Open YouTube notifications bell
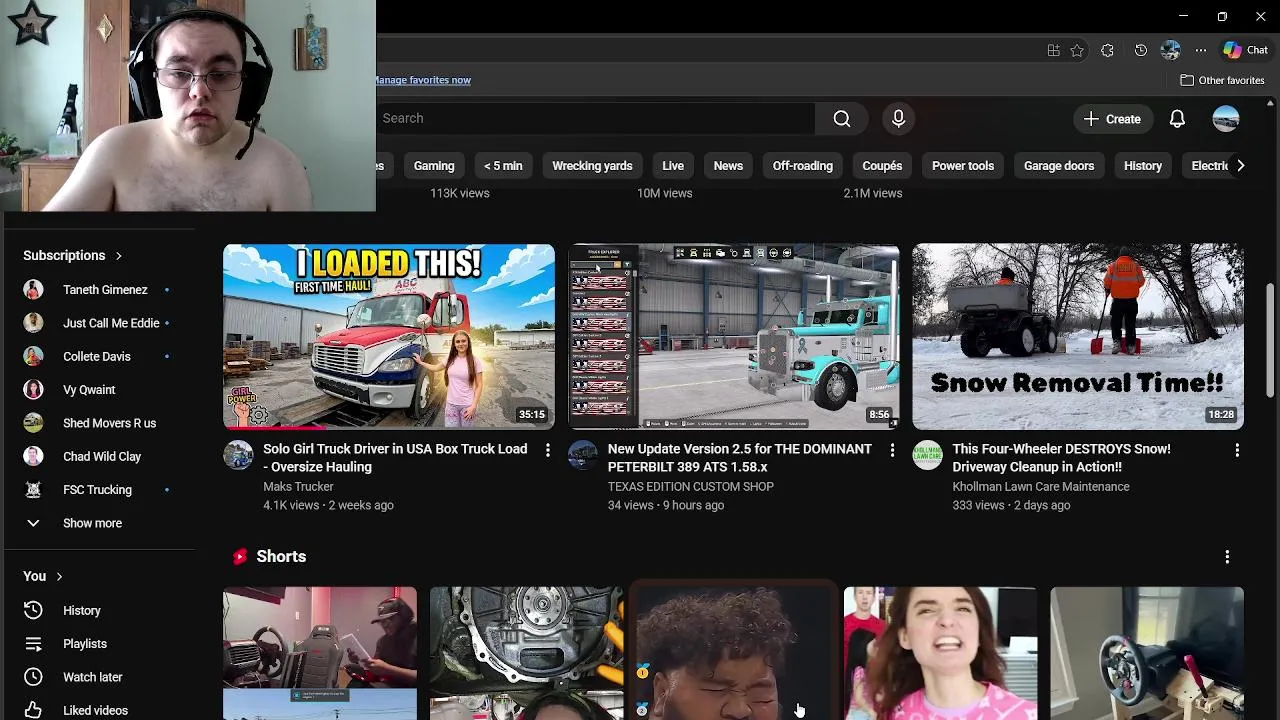1280x720 pixels. [x=1177, y=118]
